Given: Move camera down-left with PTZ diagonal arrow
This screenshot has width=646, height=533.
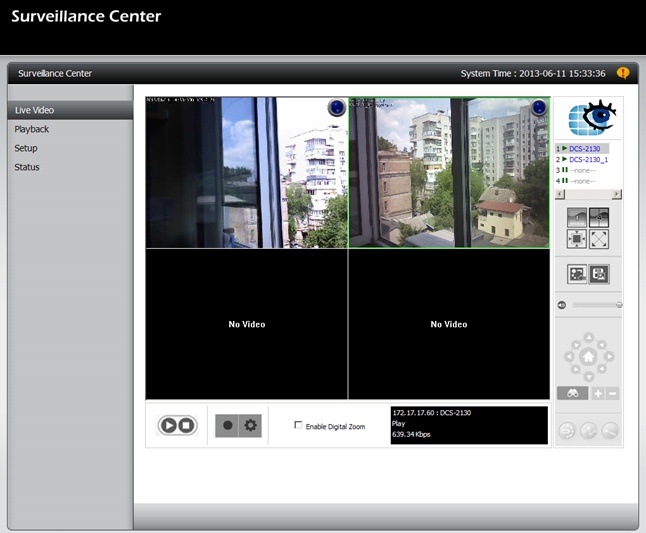Looking at the screenshot, I should pyautogui.click(x=576, y=369).
